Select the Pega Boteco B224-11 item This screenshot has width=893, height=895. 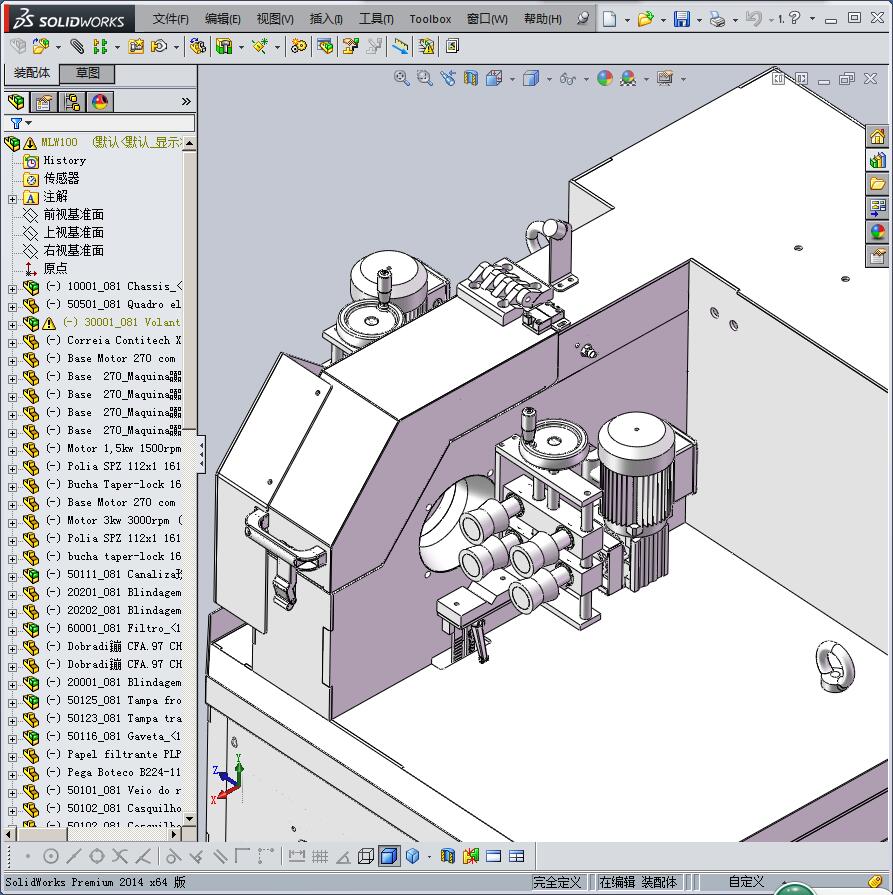point(114,772)
